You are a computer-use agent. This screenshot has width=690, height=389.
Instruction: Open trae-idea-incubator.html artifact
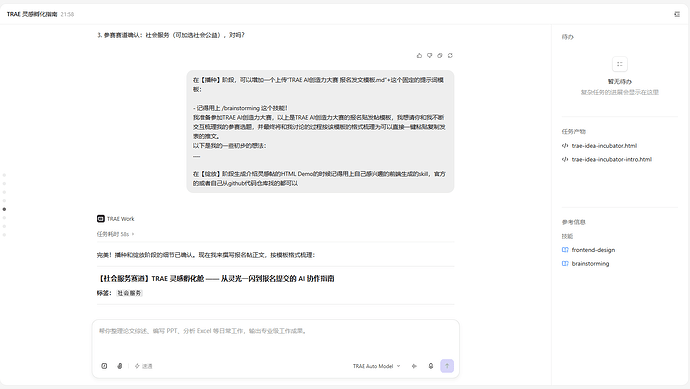604,146
